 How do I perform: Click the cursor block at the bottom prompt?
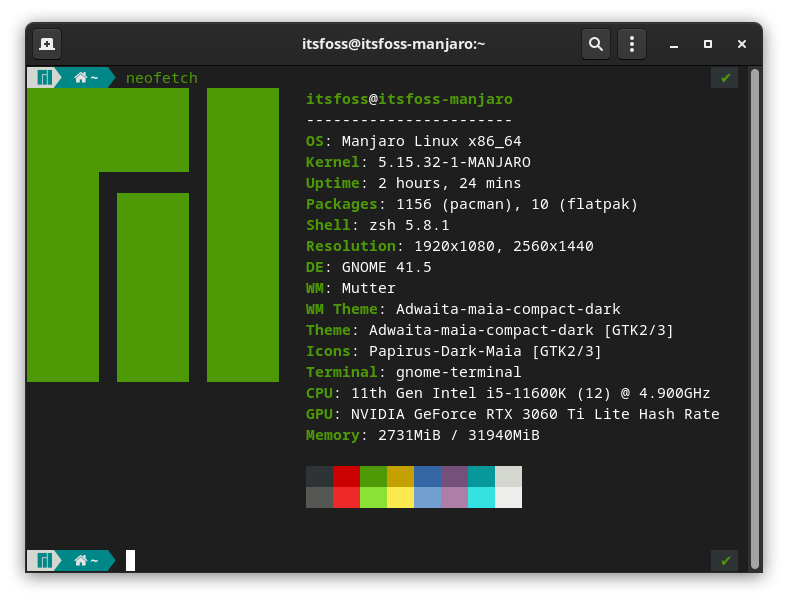click(130, 561)
